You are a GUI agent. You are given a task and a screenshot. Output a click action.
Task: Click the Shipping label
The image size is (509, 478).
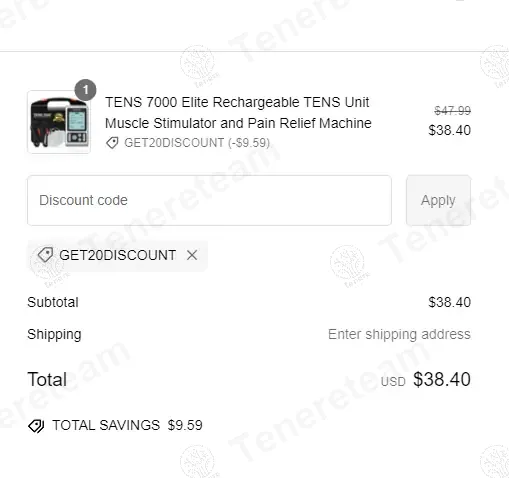[54, 335]
